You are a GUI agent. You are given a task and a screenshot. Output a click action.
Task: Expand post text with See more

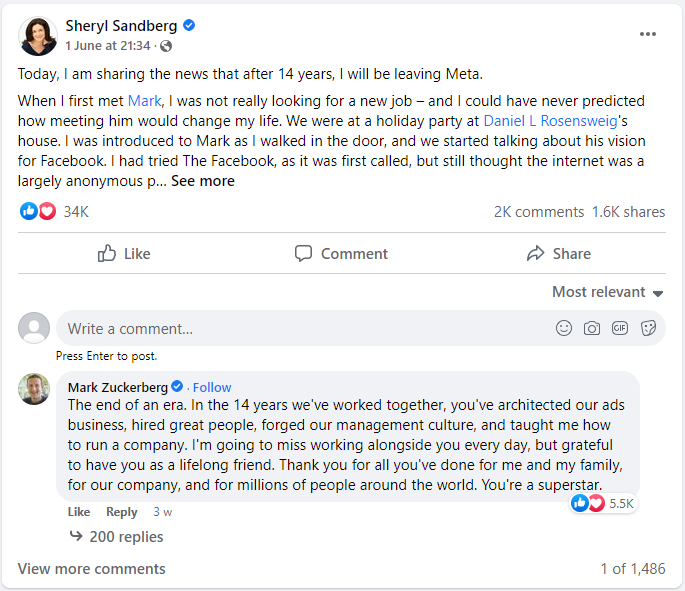[203, 181]
